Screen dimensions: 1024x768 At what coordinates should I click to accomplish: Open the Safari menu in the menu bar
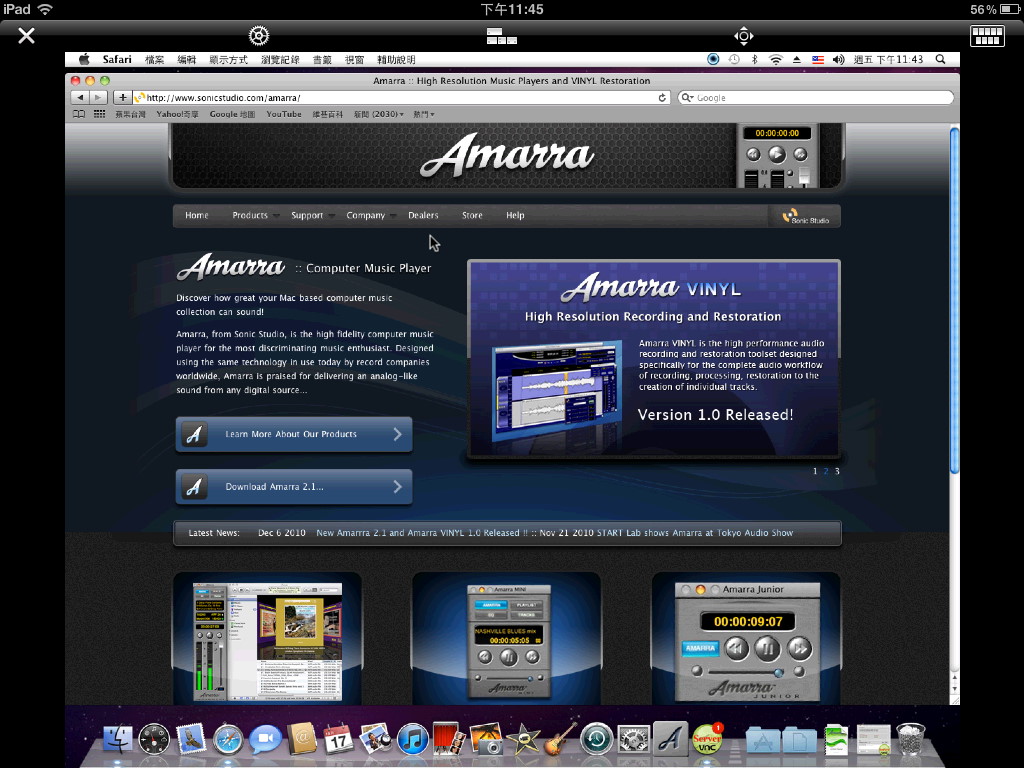[117, 59]
